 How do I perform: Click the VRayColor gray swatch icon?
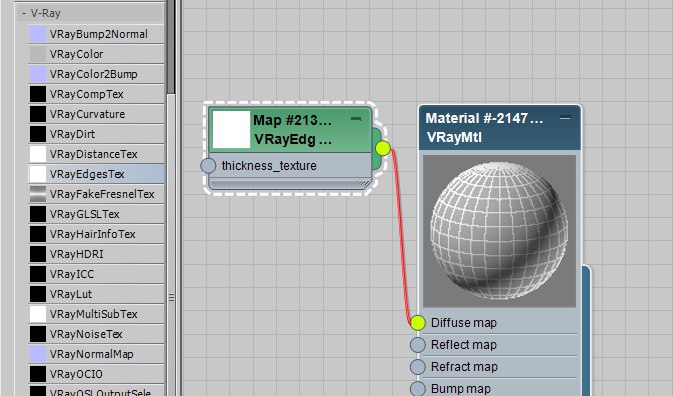(x=38, y=54)
